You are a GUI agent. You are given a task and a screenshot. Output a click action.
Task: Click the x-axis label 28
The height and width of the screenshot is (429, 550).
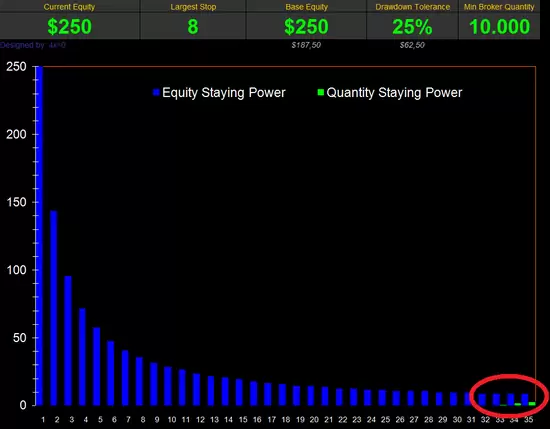[428, 420]
